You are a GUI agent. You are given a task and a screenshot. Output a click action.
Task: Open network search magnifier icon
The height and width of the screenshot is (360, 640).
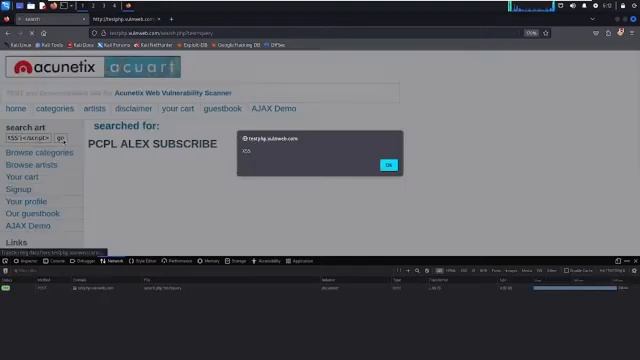417,270
